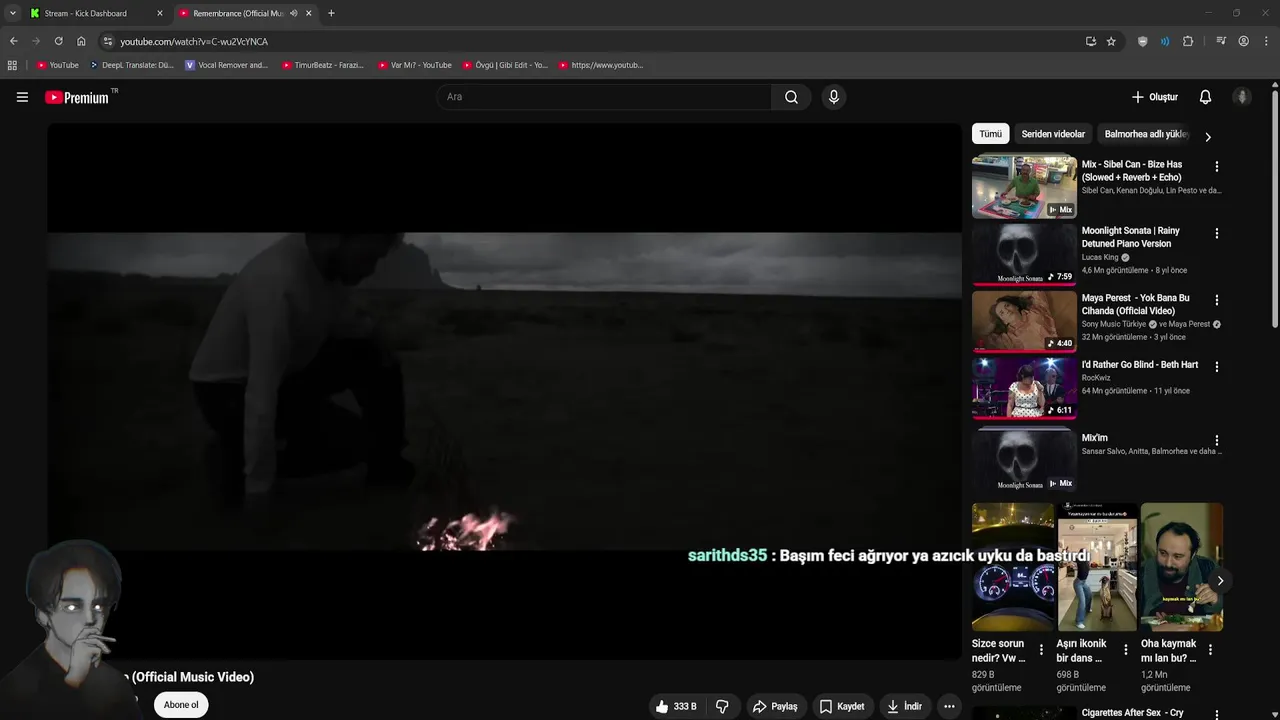
Task: Click Oluştur create button
Action: coord(1155,97)
